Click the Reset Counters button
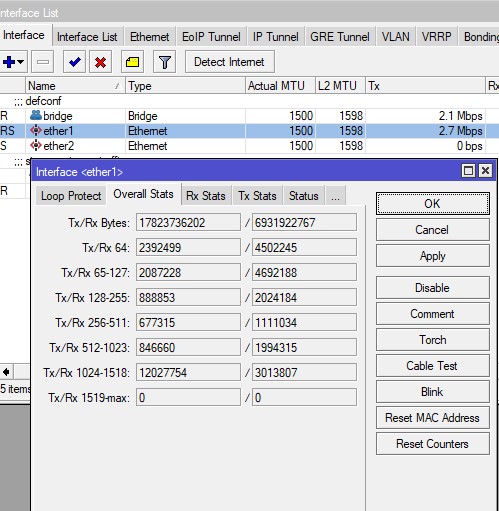 pyautogui.click(x=433, y=444)
